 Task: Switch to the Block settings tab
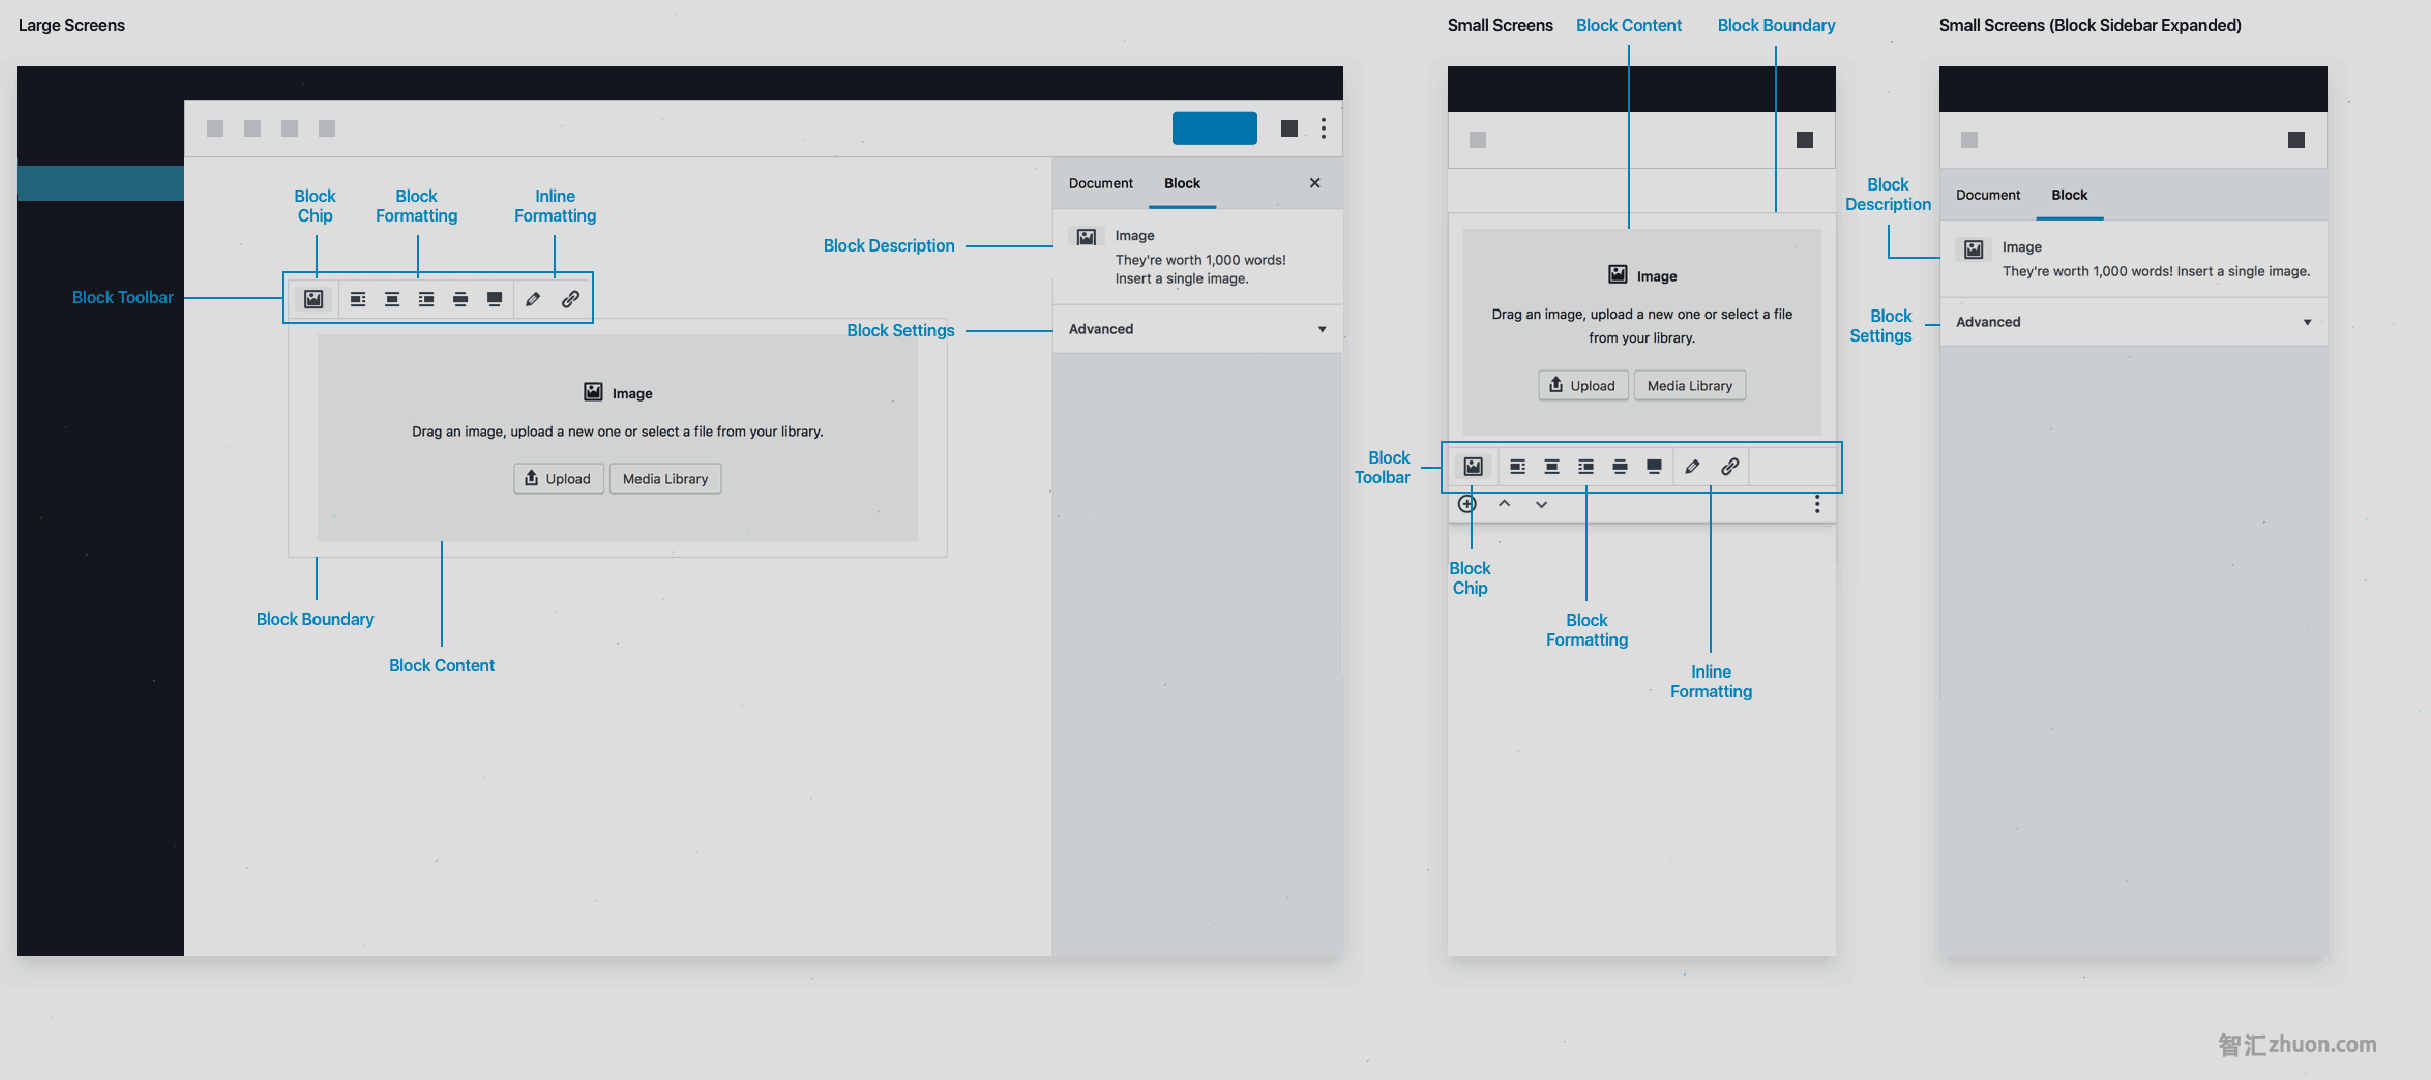[1180, 183]
